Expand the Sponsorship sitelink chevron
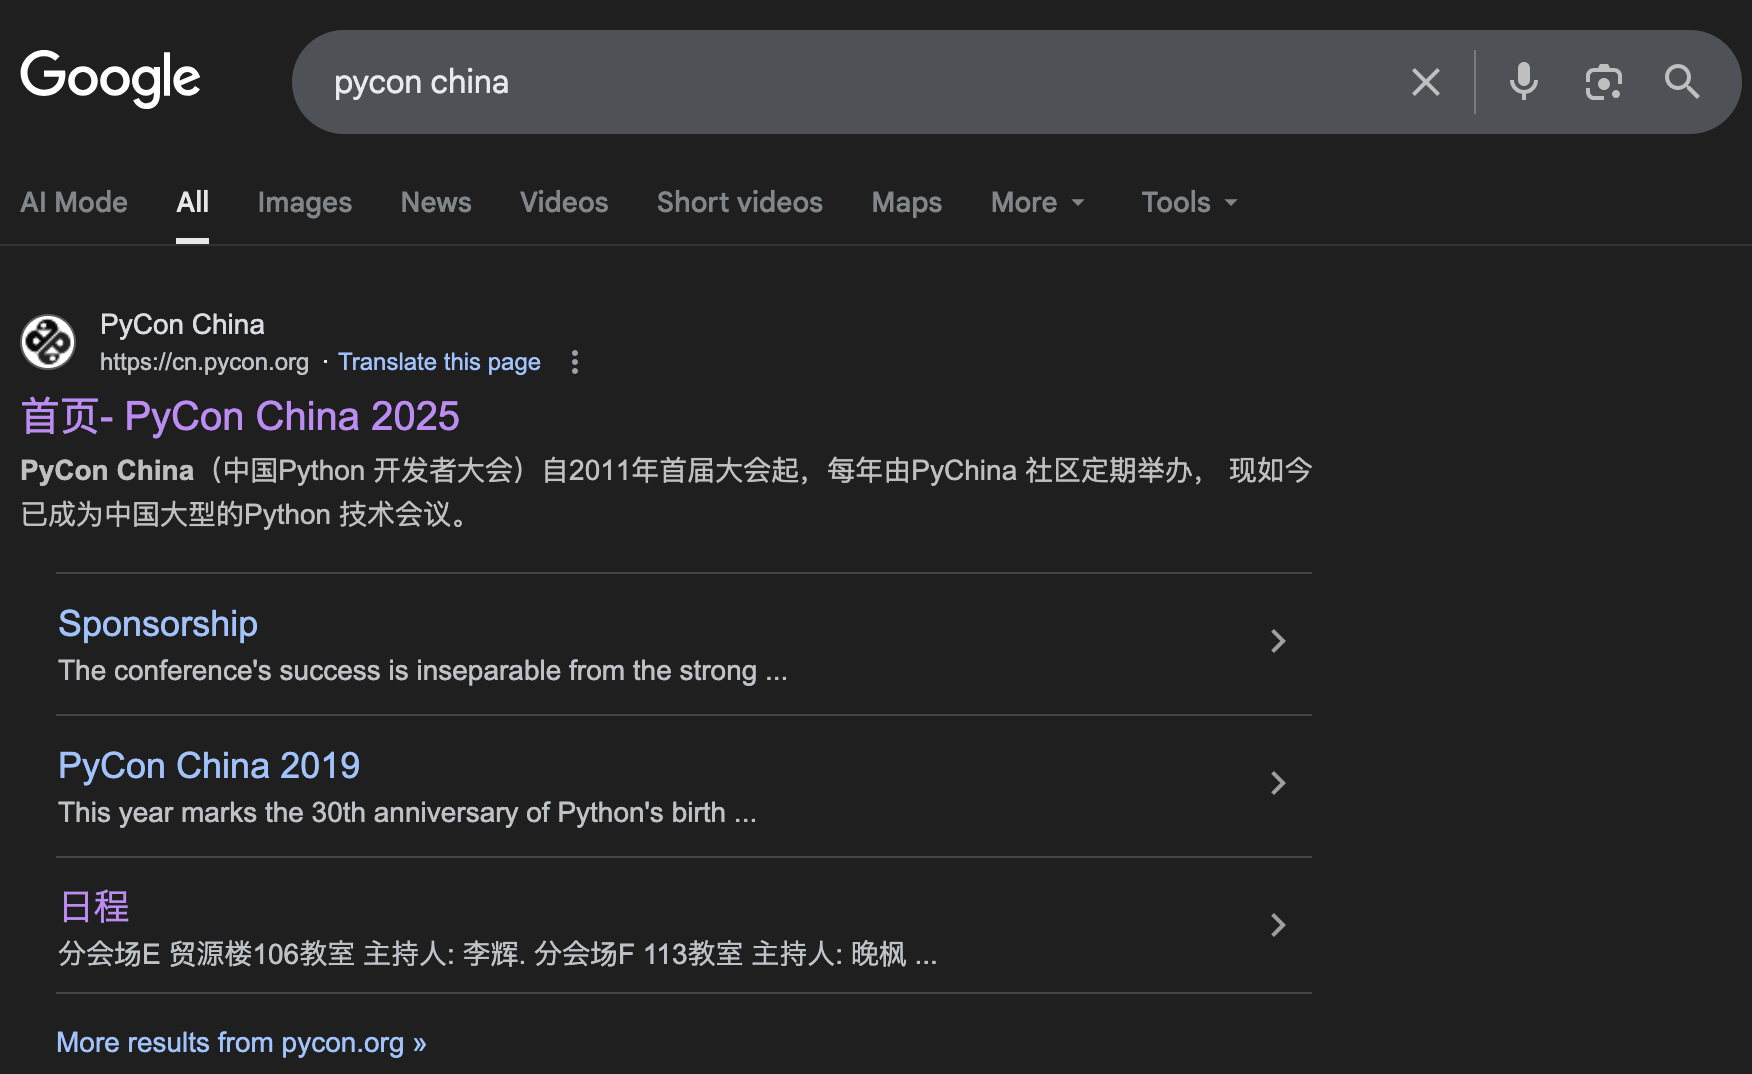 (1277, 641)
